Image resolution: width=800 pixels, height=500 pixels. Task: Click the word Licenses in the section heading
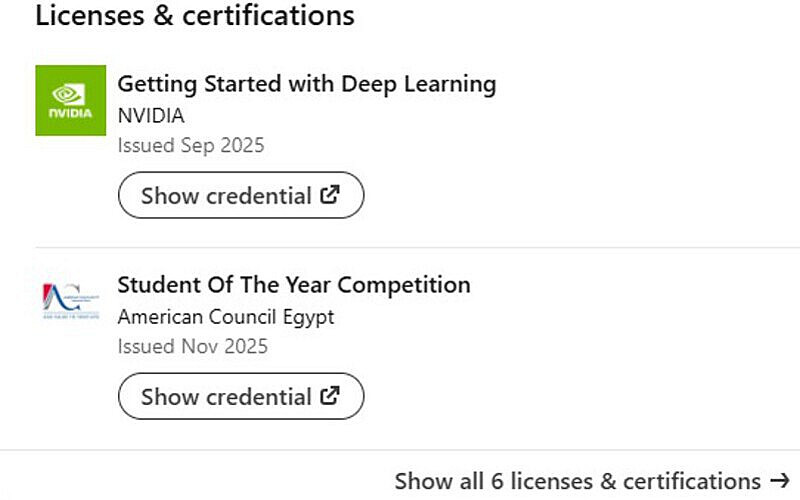click(82, 16)
